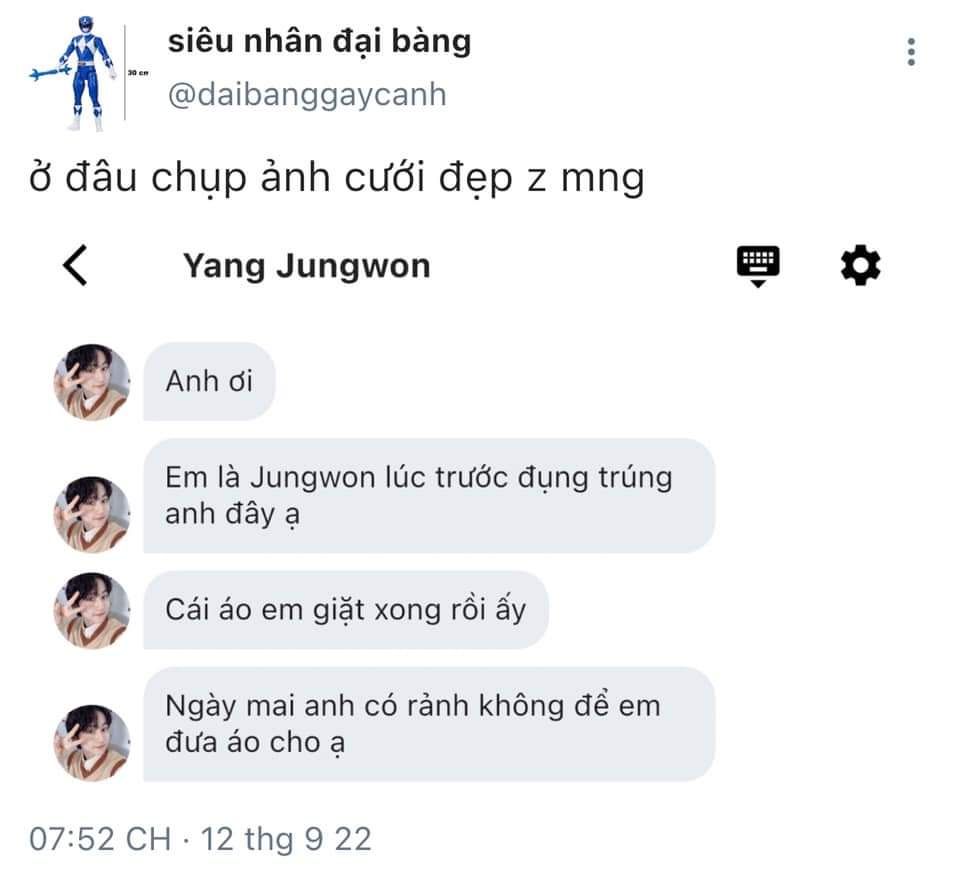Screen dimensions: 960x870
Task: Click avatar beside the đụng trúng message
Action: click(92, 514)
